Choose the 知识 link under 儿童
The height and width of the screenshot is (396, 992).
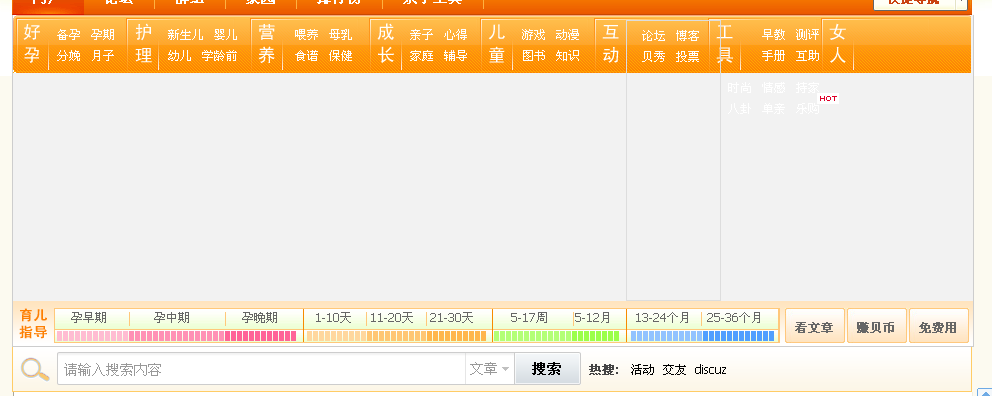click(x=567, y=56)
